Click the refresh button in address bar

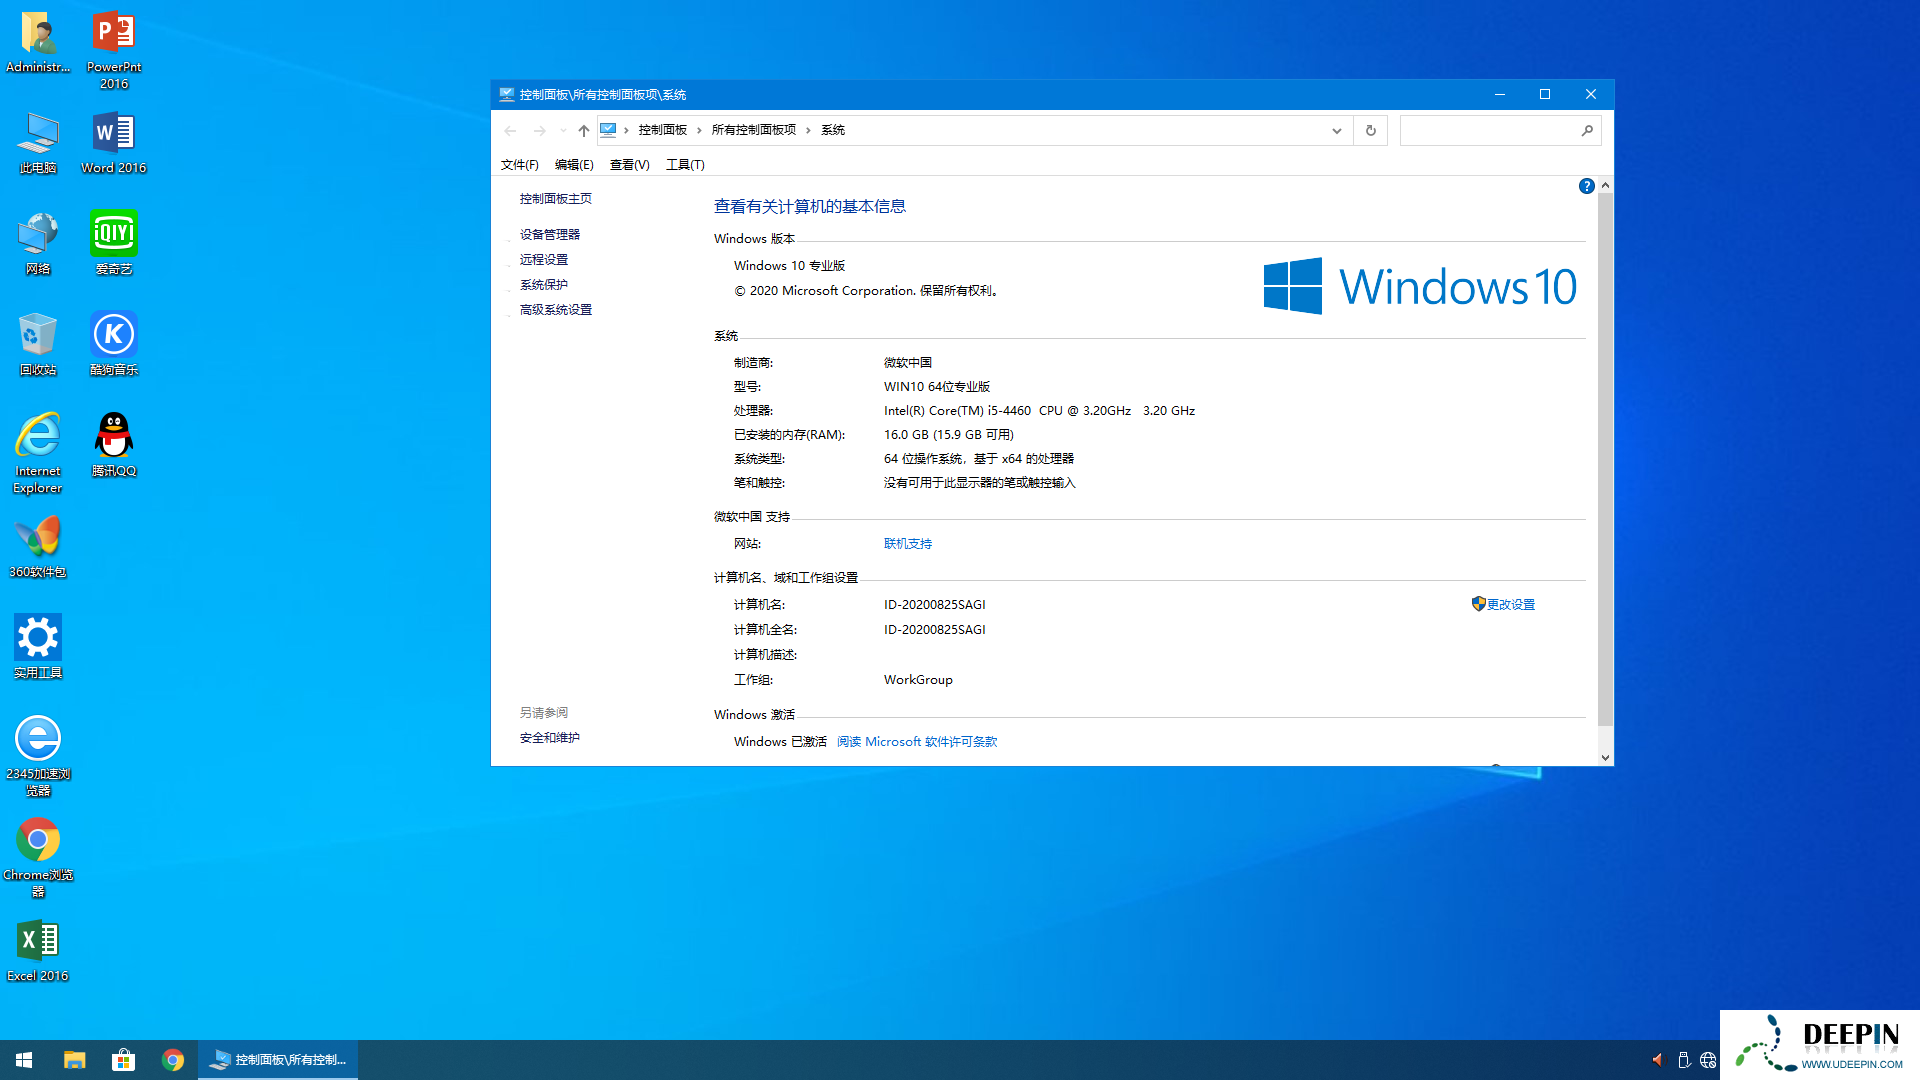[x=1371, y=130]
